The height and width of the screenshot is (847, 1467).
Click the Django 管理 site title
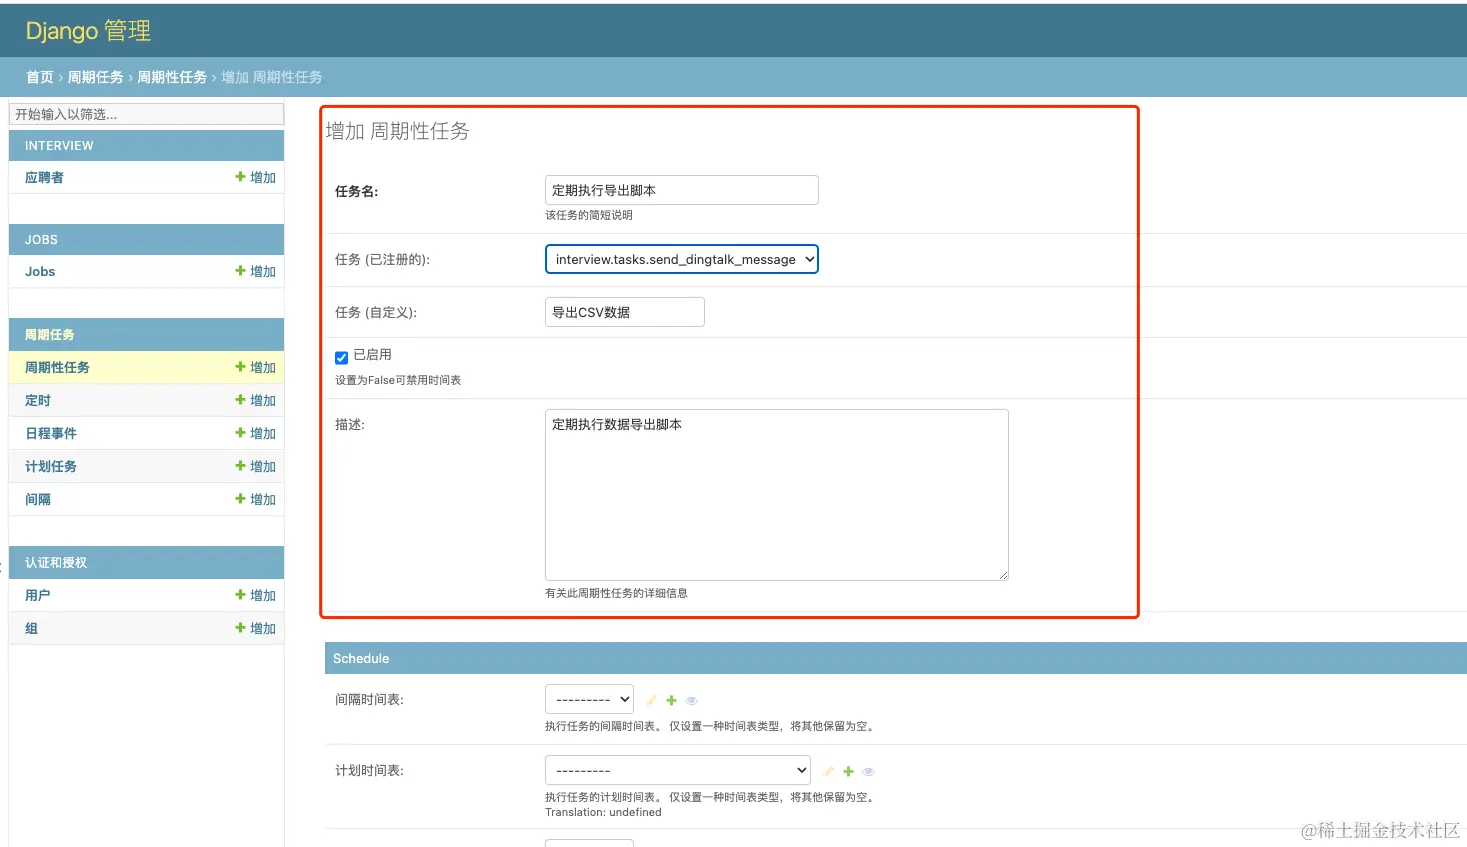click(x=88, y=31)
